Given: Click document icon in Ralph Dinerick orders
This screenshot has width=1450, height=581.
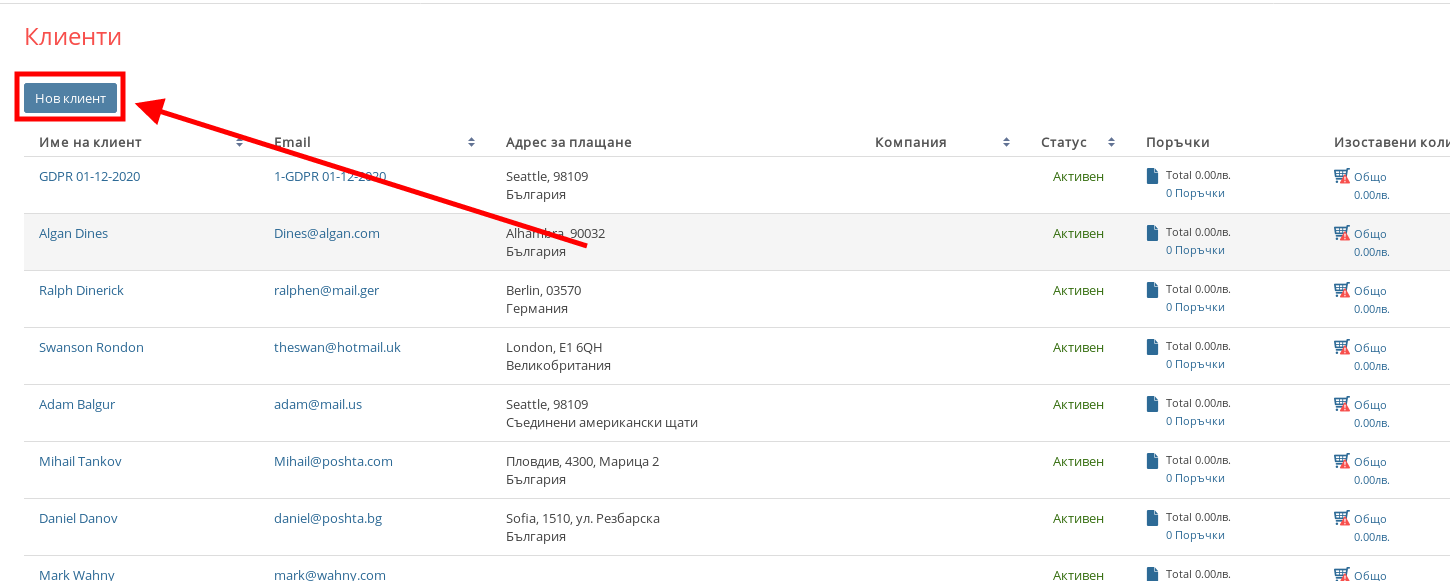Looking at the screenshot, I should pyautogui.click(x=1152, y=290).
